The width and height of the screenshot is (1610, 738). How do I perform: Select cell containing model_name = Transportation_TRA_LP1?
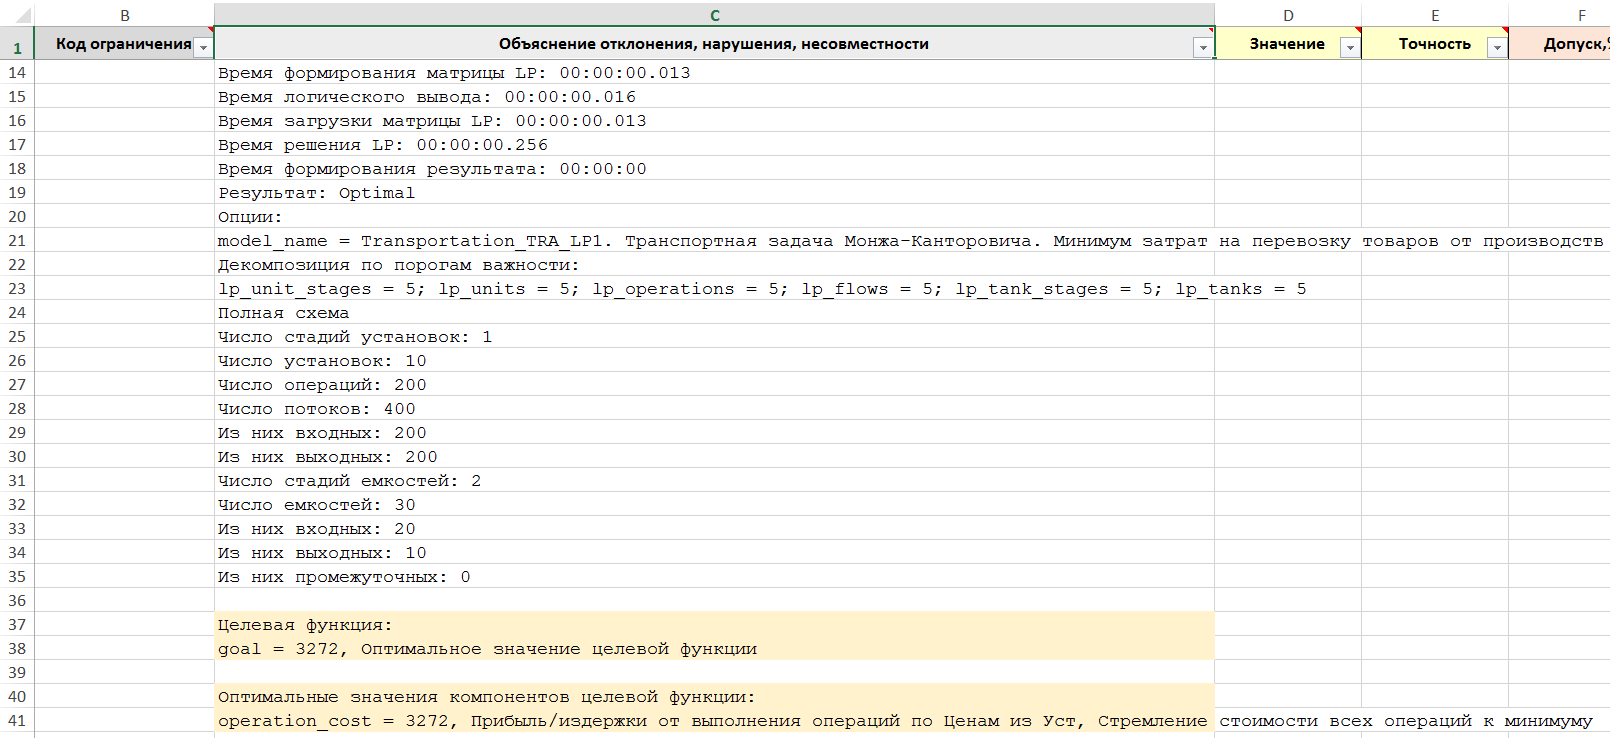click(x=714, y=241)
